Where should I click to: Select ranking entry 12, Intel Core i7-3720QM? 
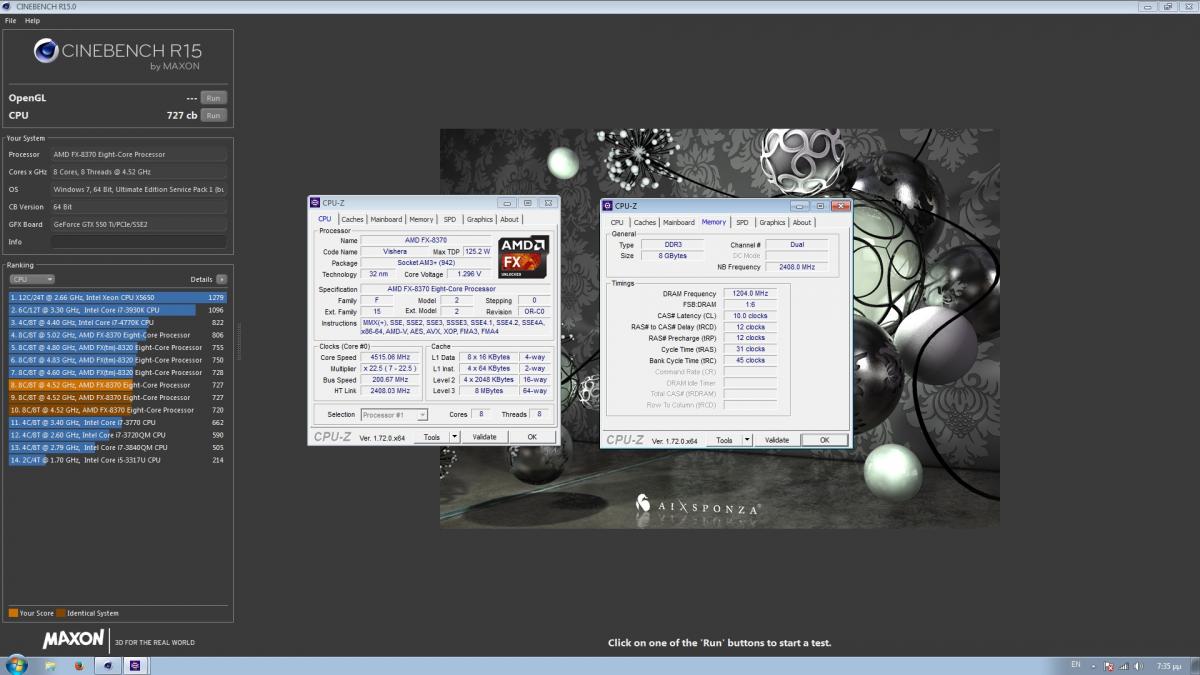(x=118, y=435)
